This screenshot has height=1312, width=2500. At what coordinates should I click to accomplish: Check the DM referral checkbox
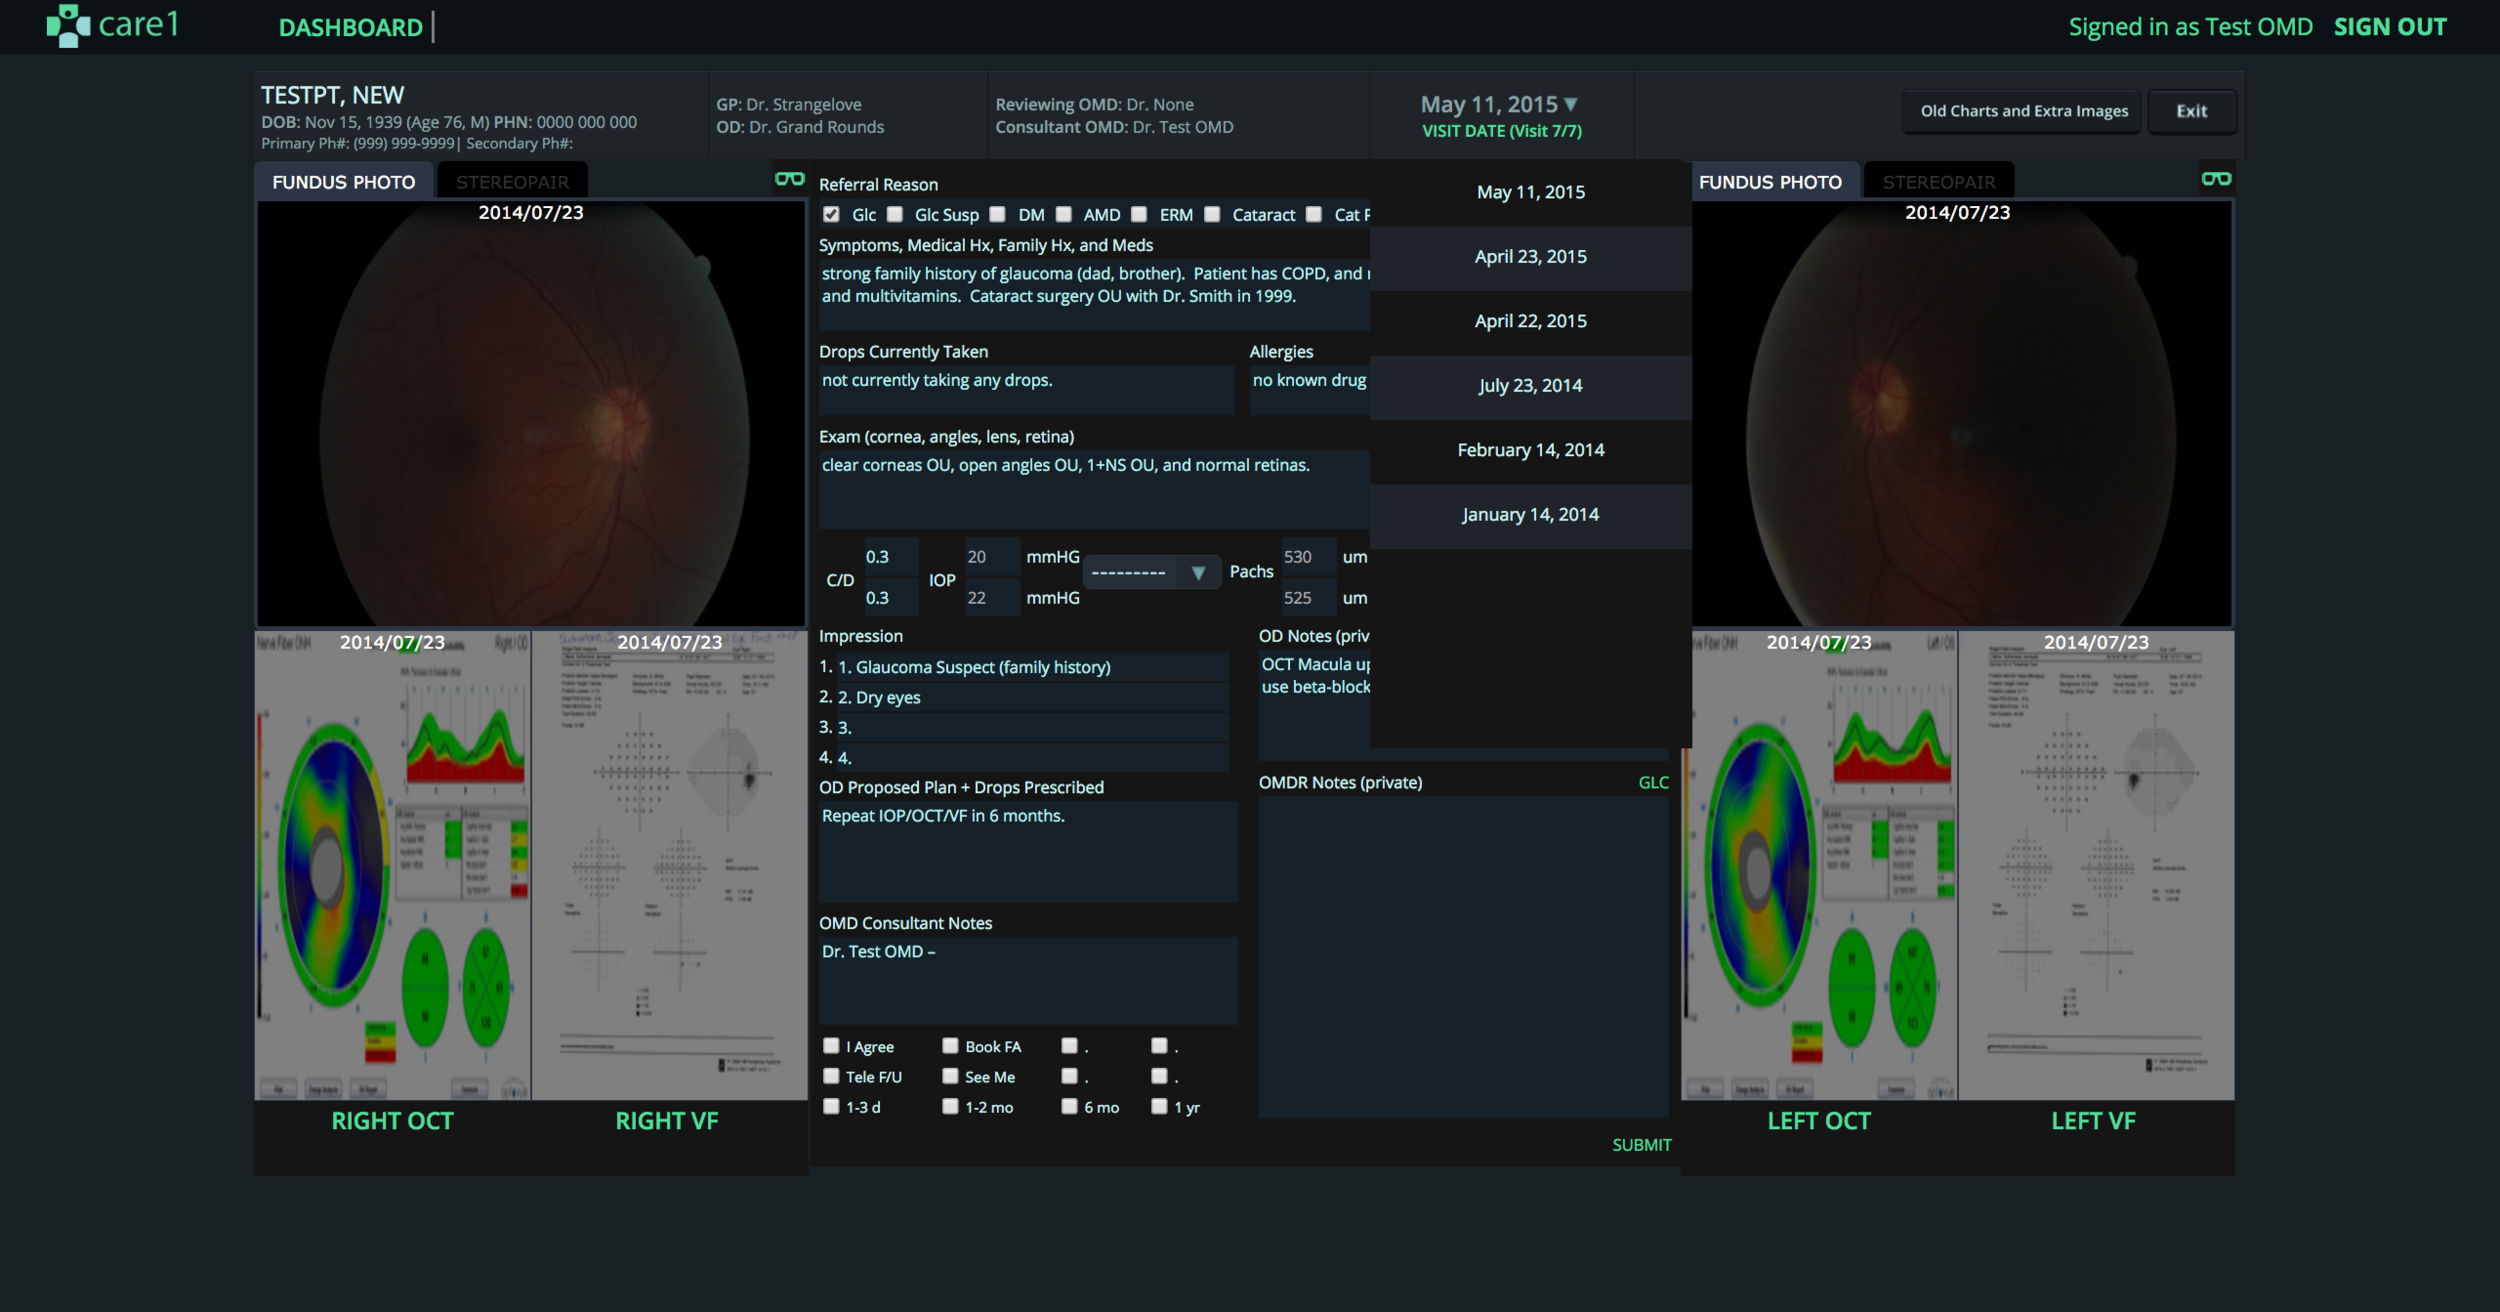(x=997, y=214)
